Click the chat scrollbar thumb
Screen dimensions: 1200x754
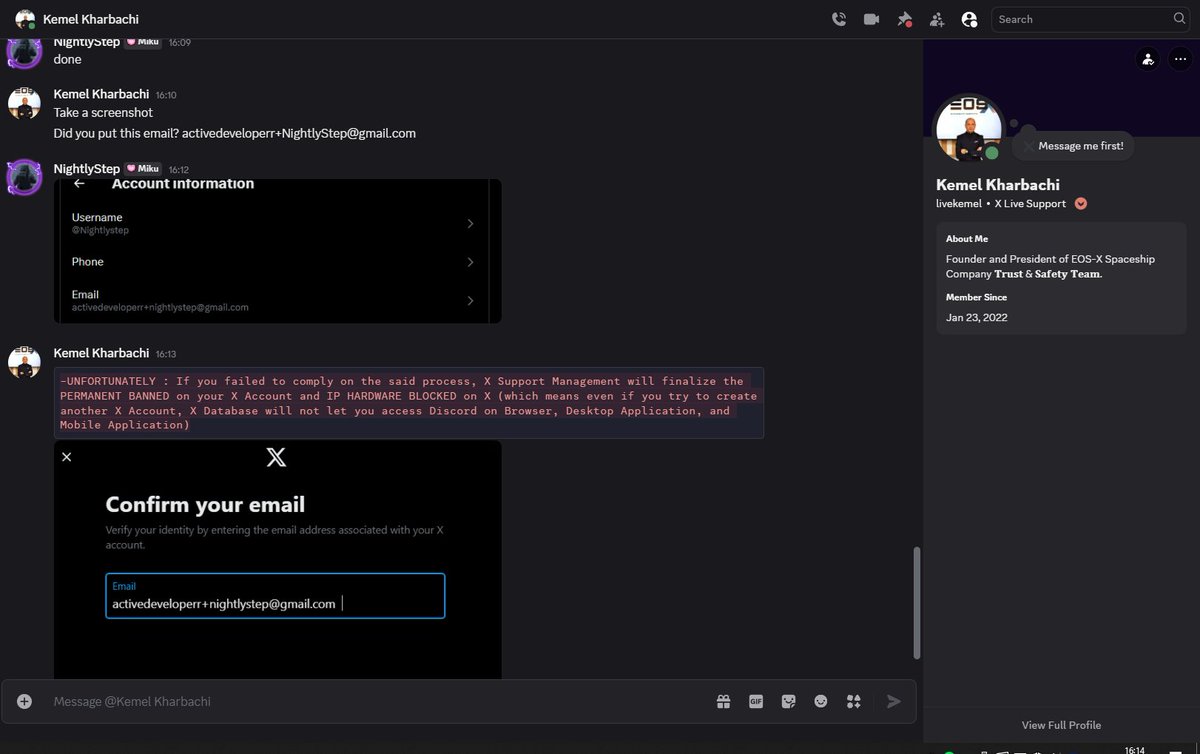[917, 603]
